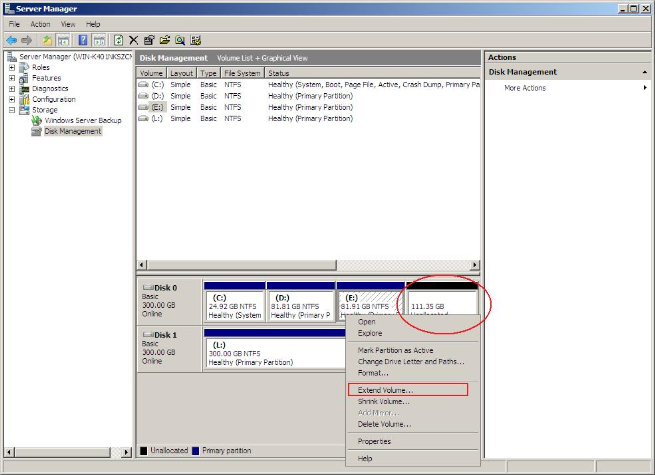
Task: Expand the Roles tree node
Action: point(12,67)
